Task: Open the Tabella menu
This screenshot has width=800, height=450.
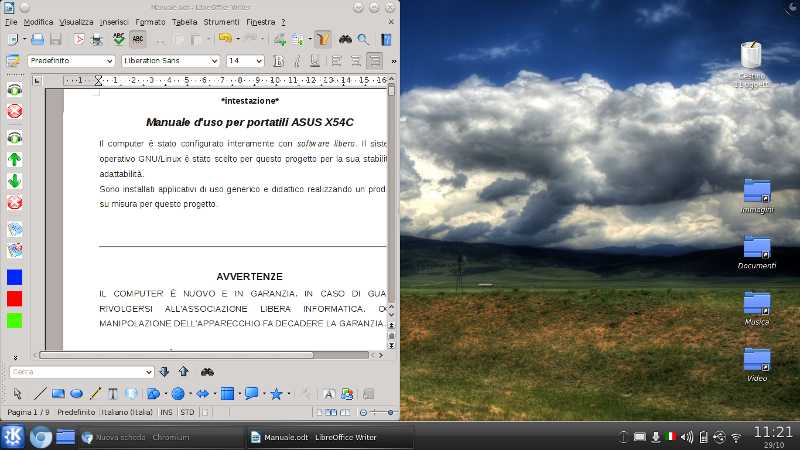Action: coord(185,22)
